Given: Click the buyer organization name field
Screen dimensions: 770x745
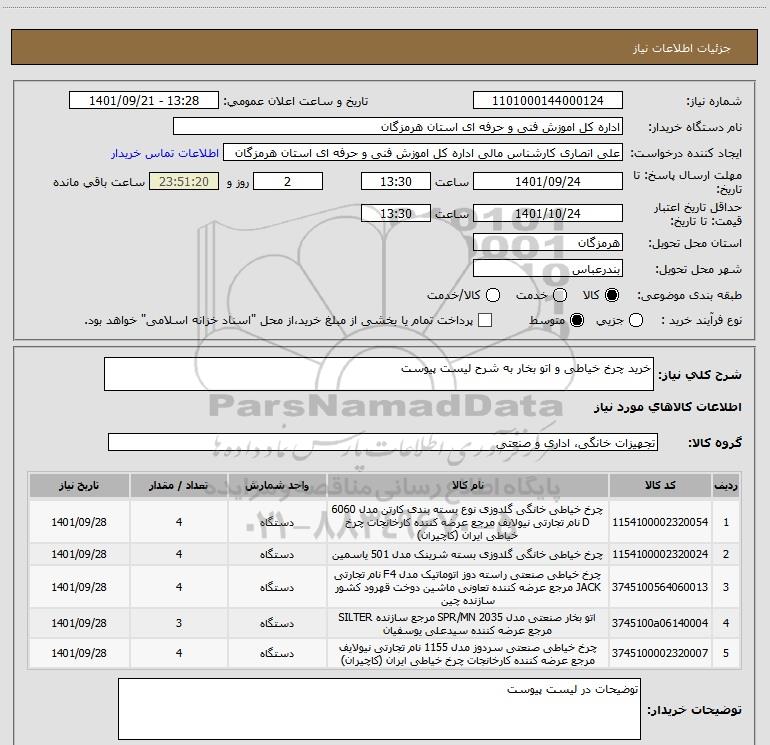Looking at the screenshot, I should 398,126.
